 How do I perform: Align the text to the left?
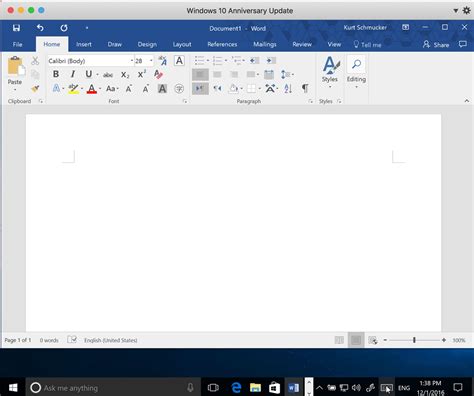200,74
